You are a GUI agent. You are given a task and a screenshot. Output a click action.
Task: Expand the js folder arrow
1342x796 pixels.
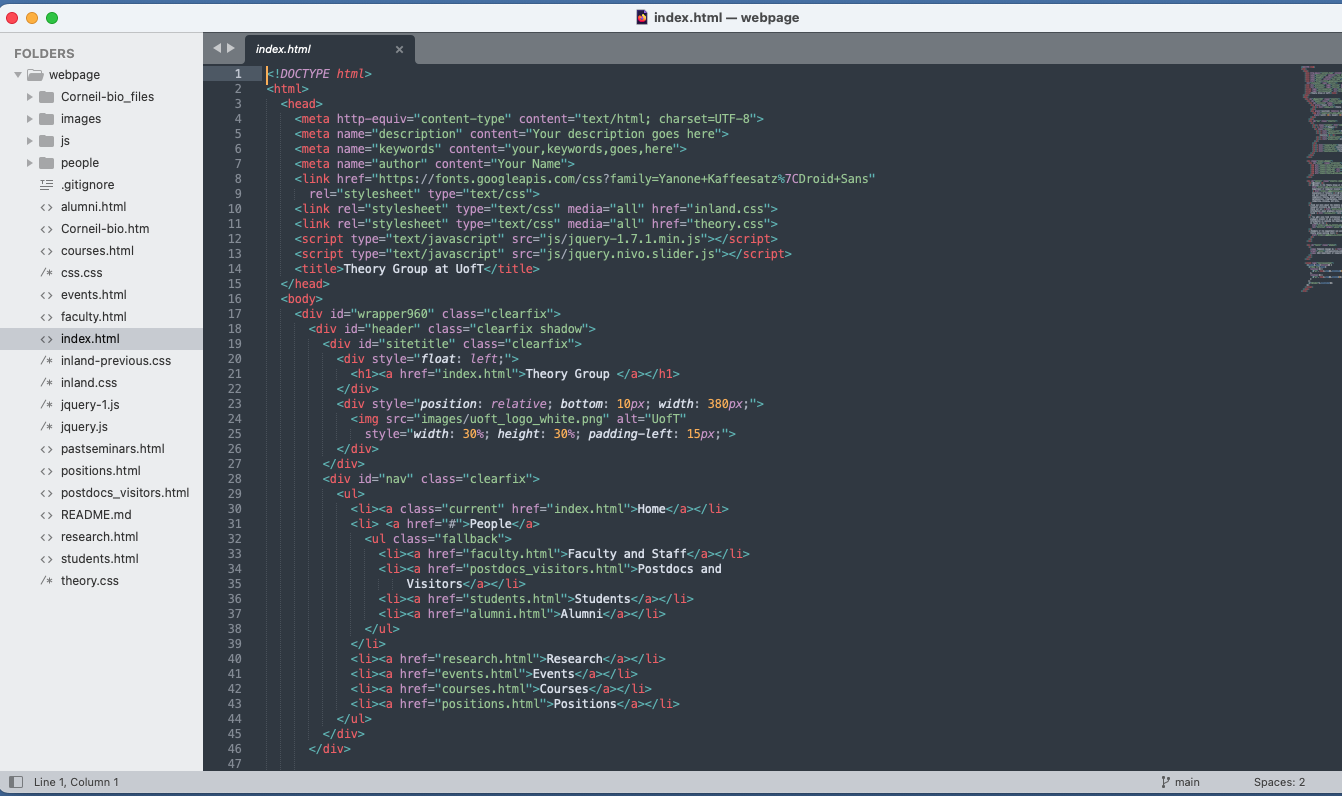[30, 141]
